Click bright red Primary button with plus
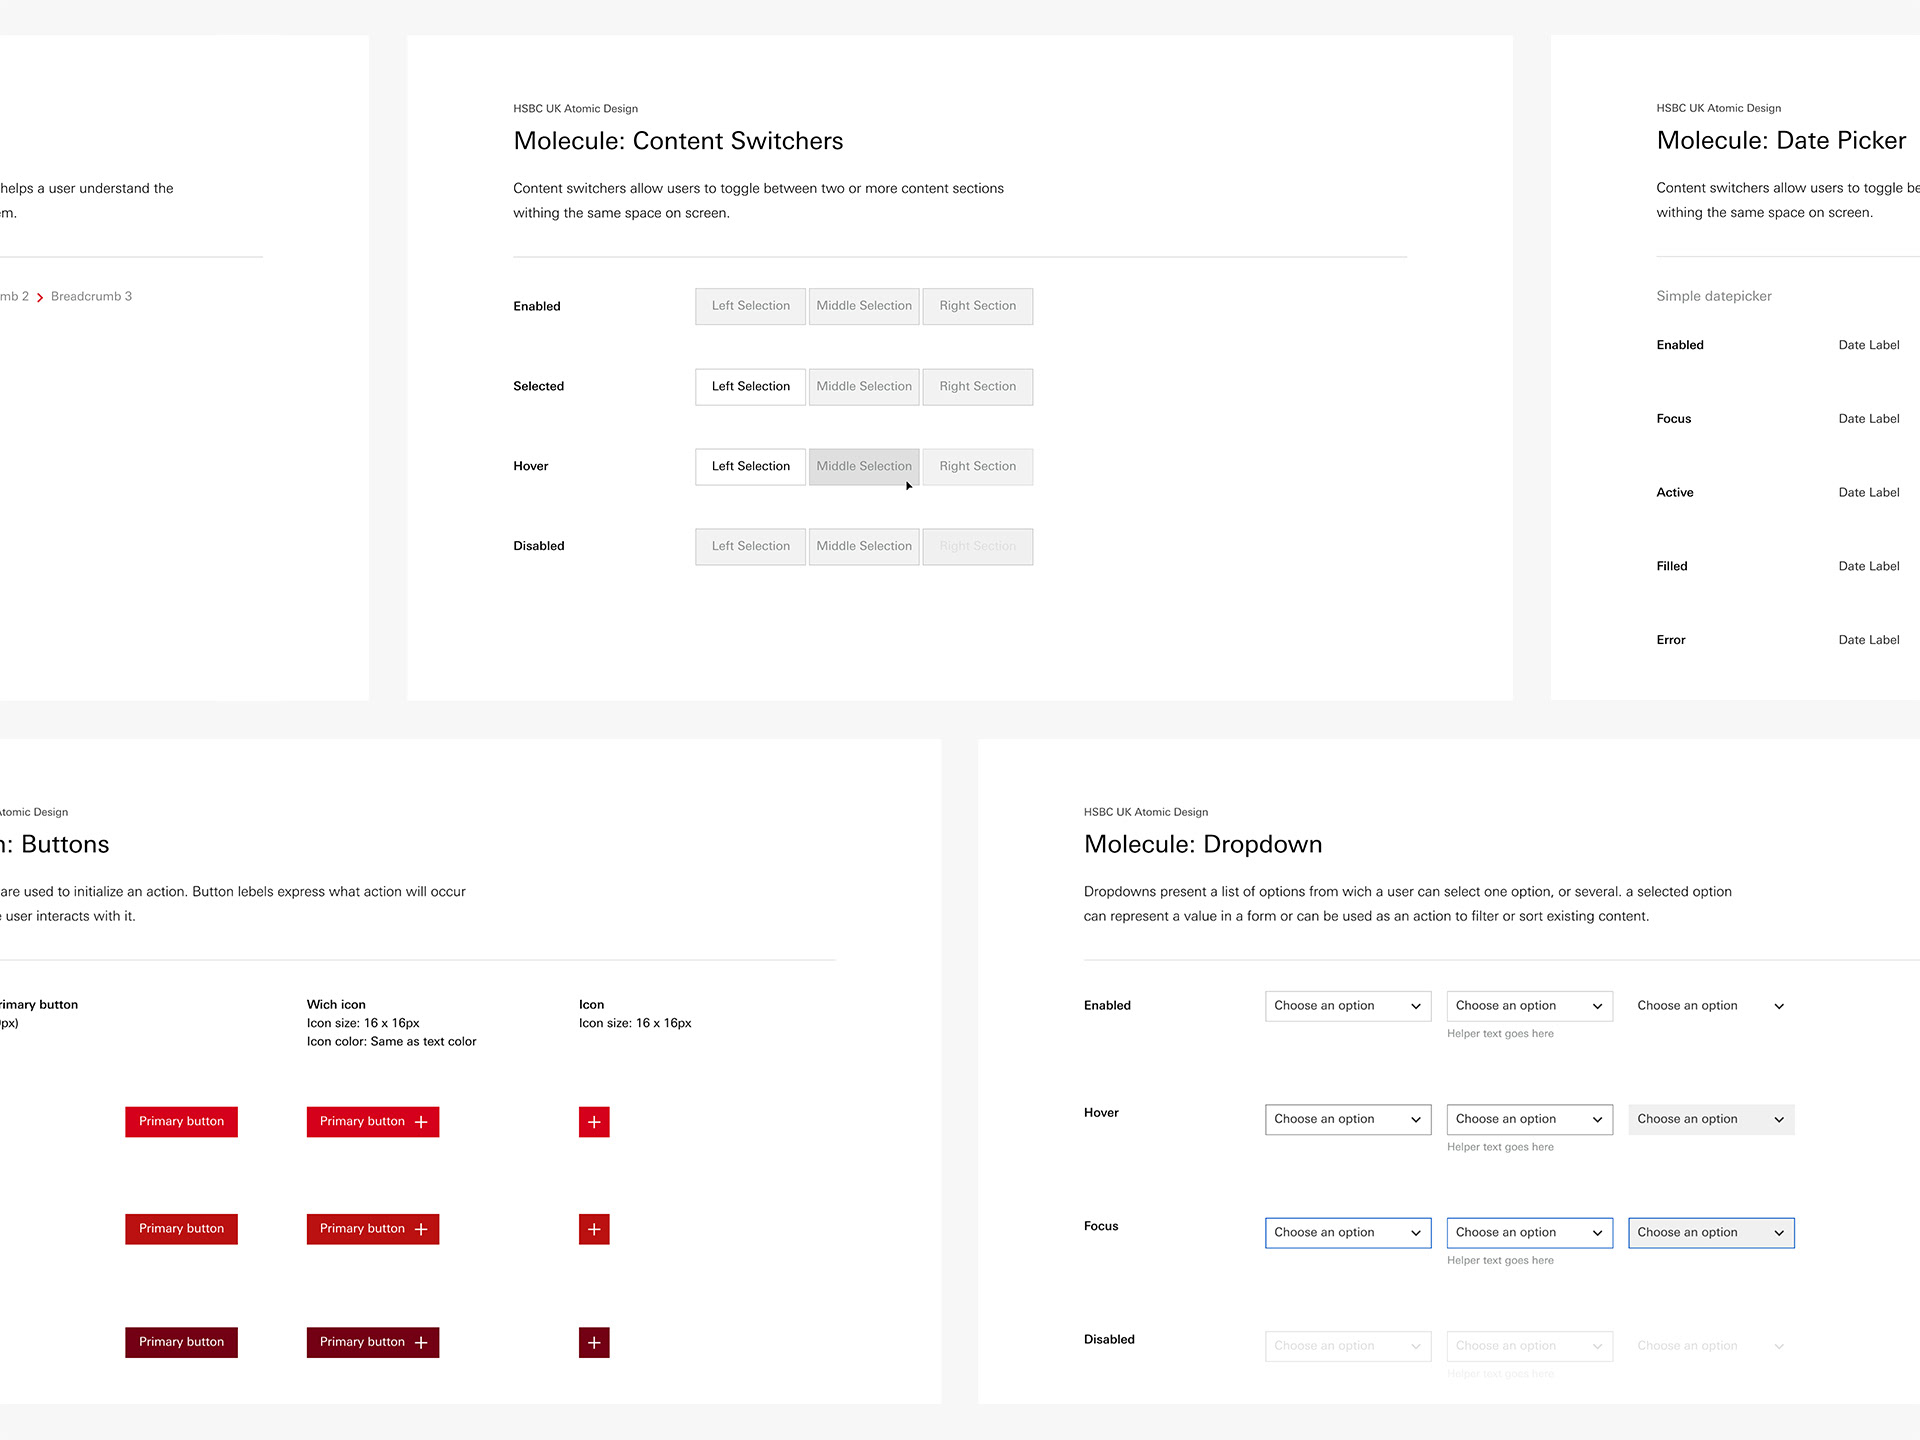This screenshot has height=1440, width=1920. coord(373,1122)
